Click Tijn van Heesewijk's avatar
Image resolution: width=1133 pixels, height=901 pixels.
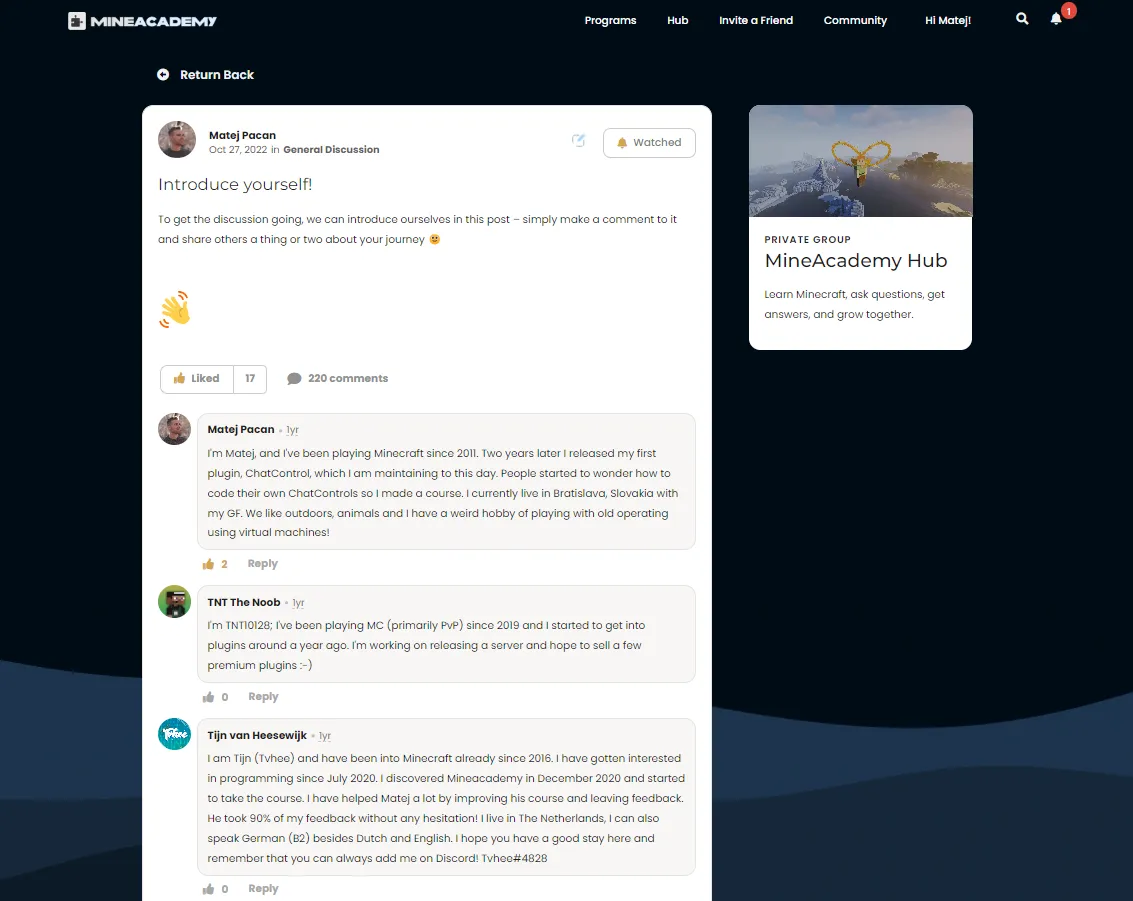(174, 734)
